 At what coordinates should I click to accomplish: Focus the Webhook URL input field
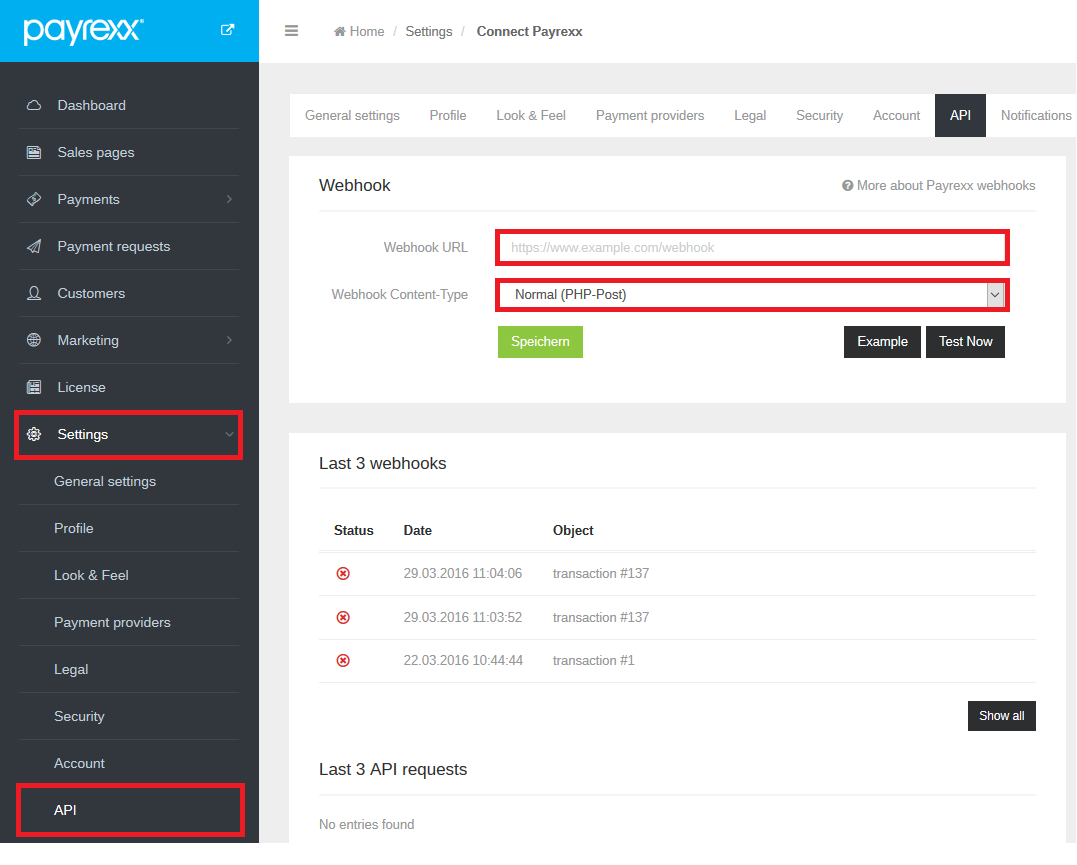pyautogui.click(x=751, y=247)
